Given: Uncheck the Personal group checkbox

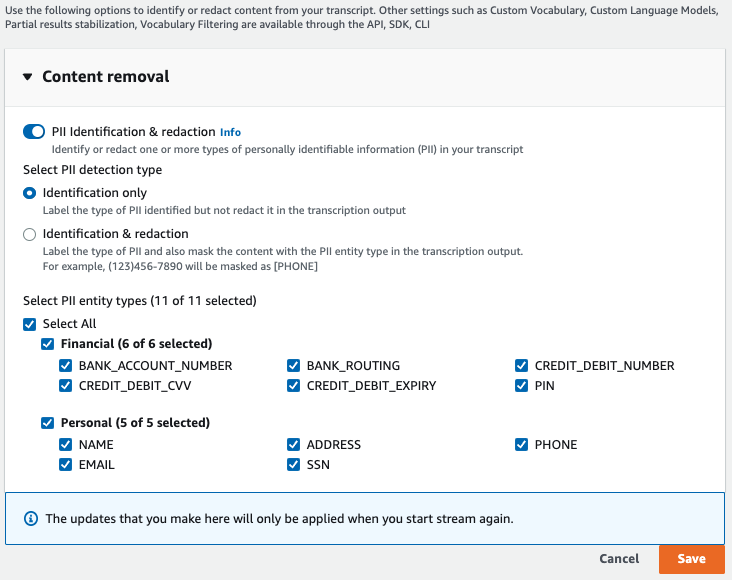Looking at the screenshot, I should [x=48, y=423].
